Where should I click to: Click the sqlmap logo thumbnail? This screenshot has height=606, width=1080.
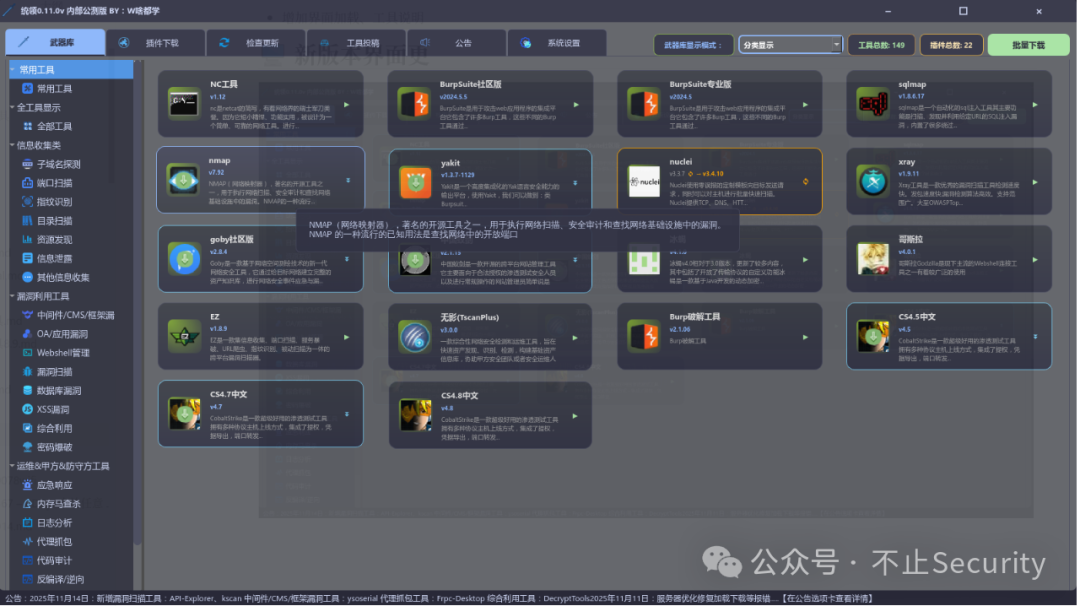[x=873, y=104]
